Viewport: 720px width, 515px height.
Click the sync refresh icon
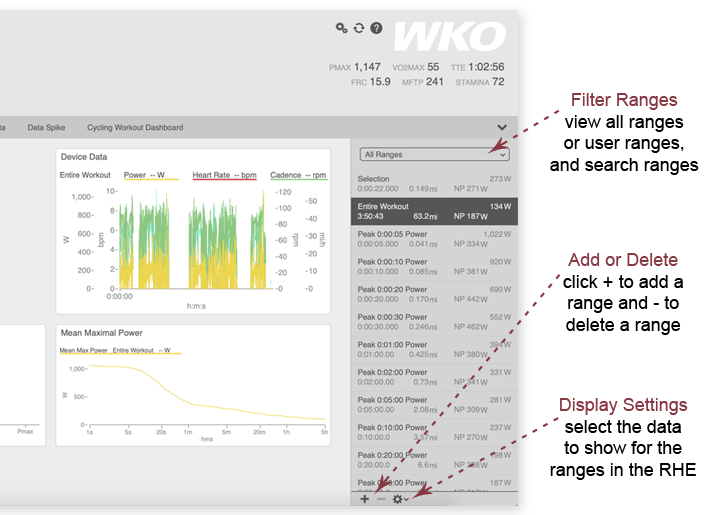pos(359,28)
